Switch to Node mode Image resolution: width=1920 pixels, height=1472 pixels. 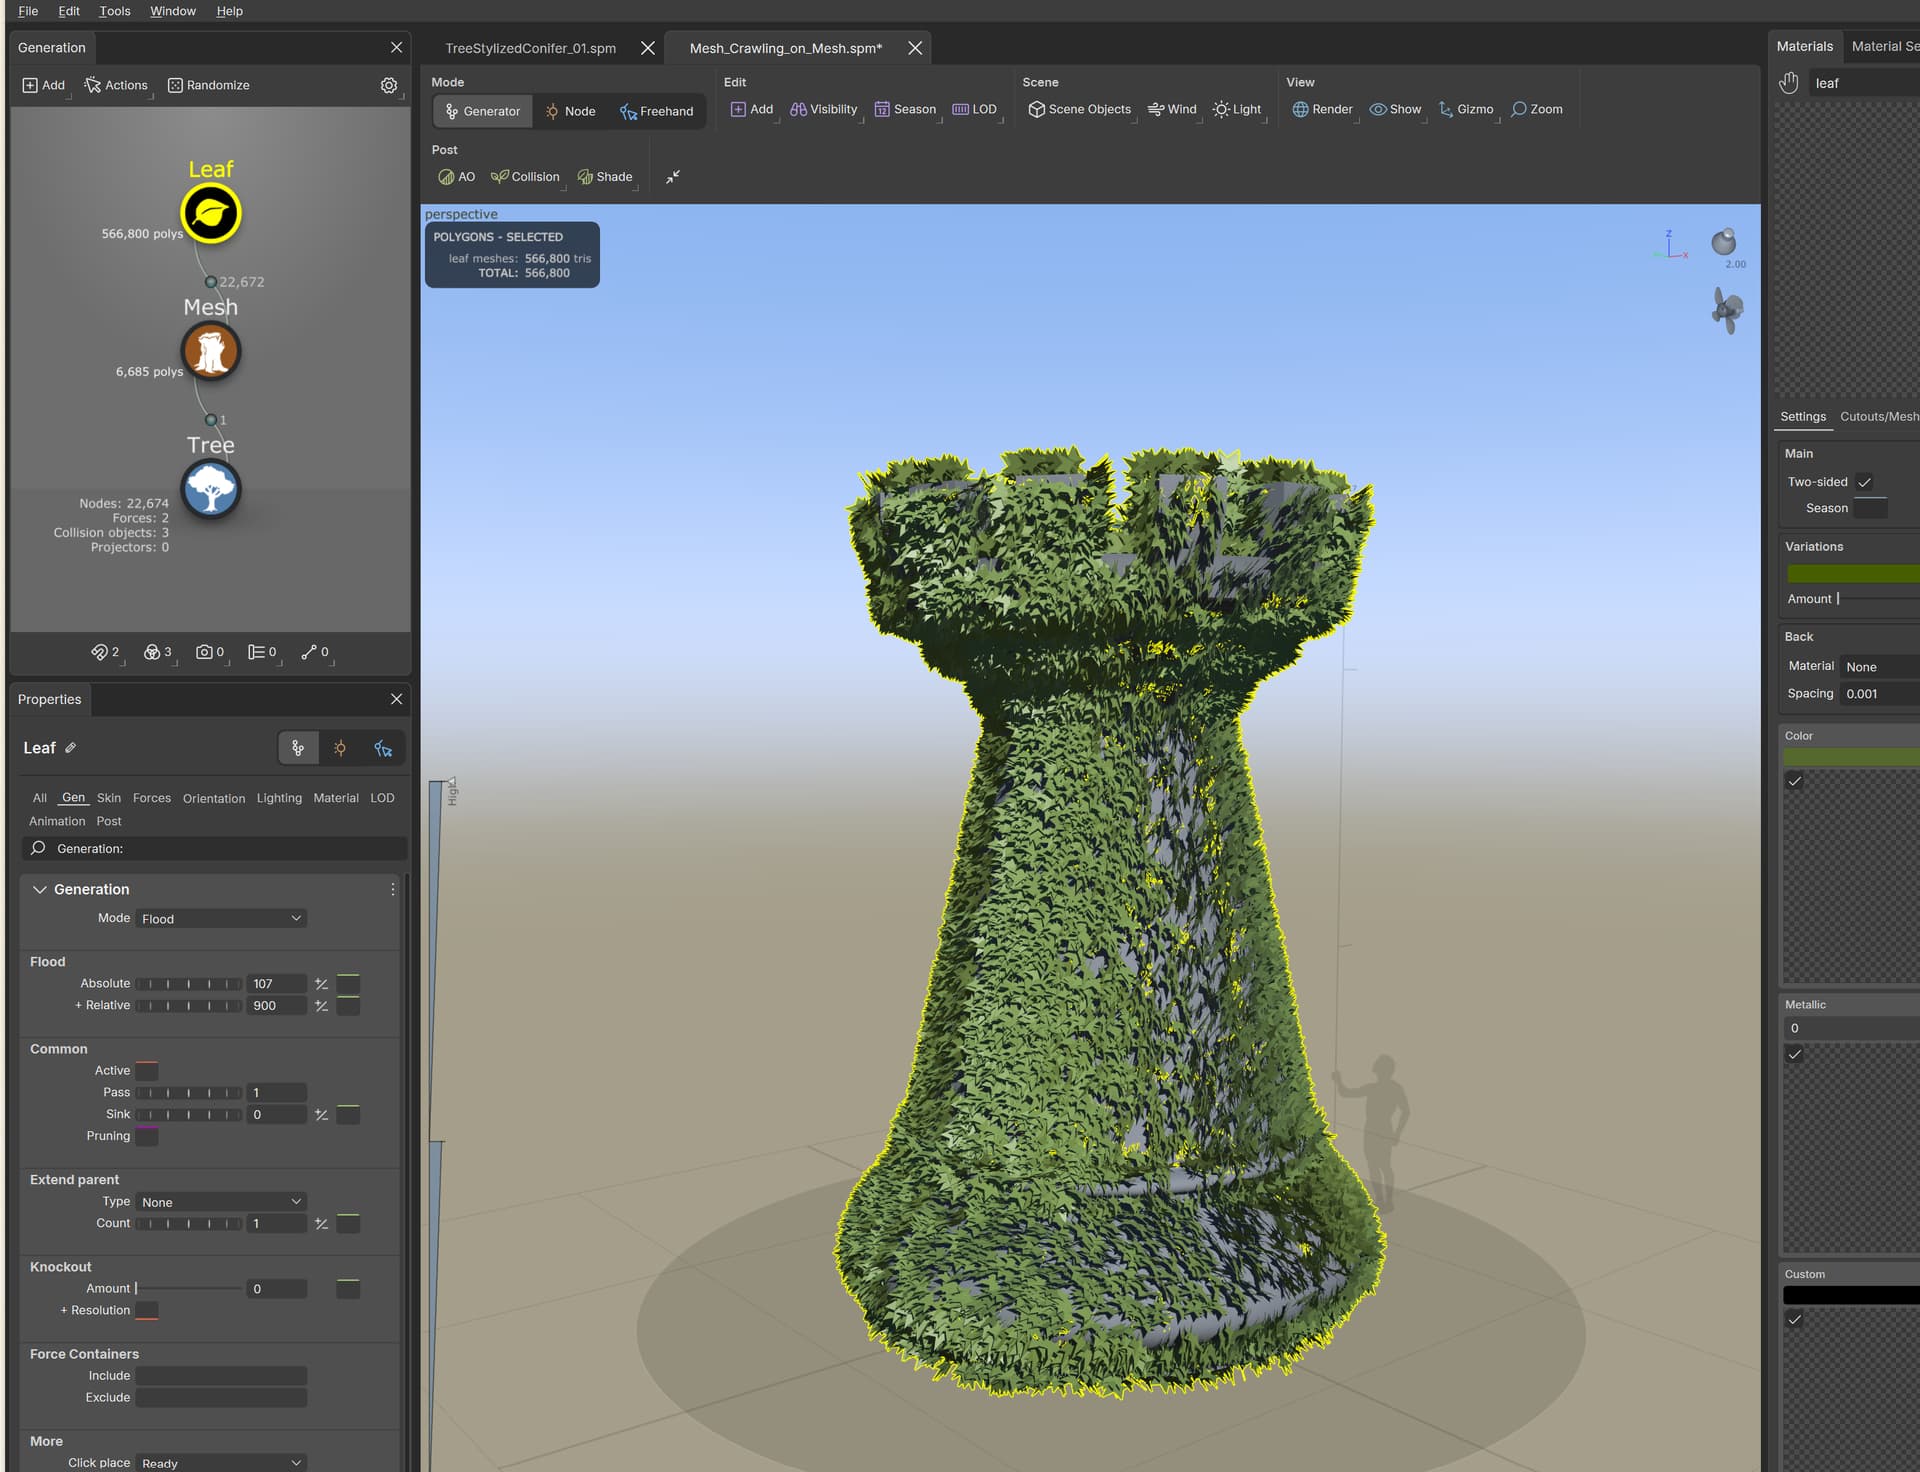click(x=570, y=111)
